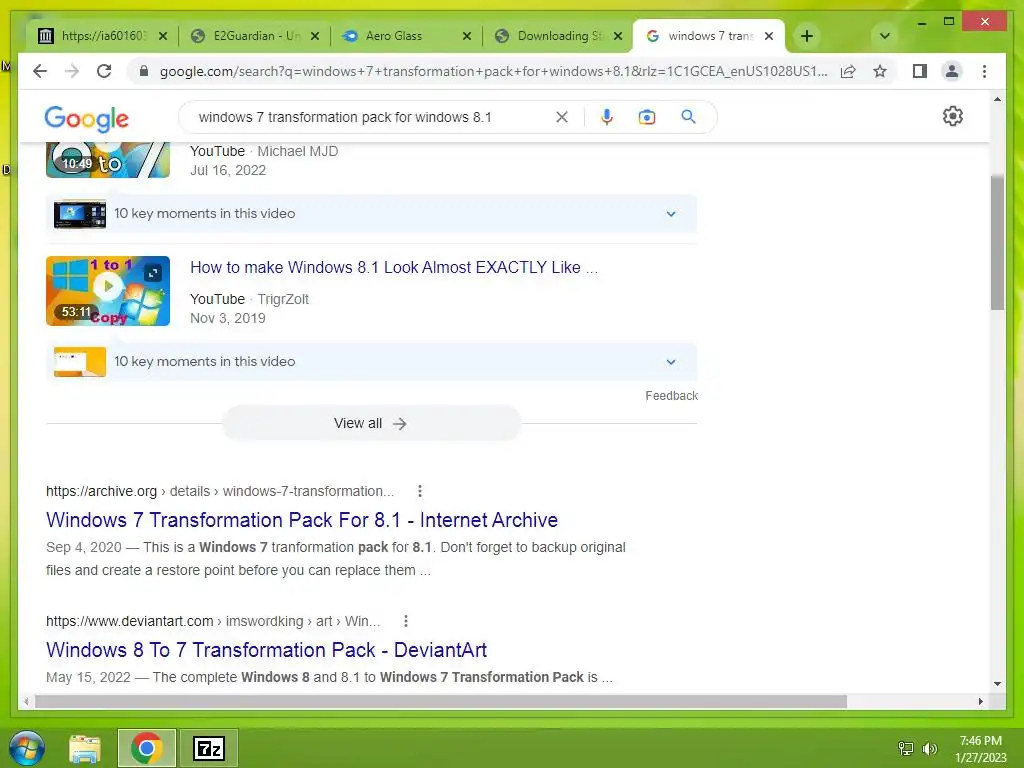Go back to the previous page
The image size is (1024, 768).
40,71
